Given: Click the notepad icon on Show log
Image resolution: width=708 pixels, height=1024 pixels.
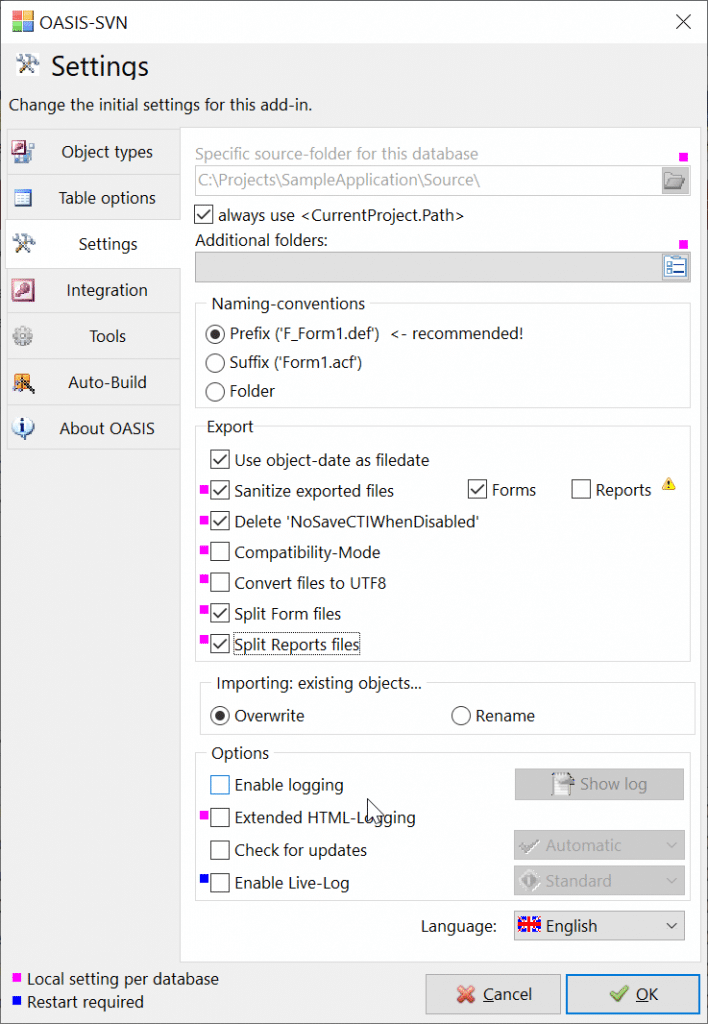Looking at the screenshot, I should [x=562, y=784].
